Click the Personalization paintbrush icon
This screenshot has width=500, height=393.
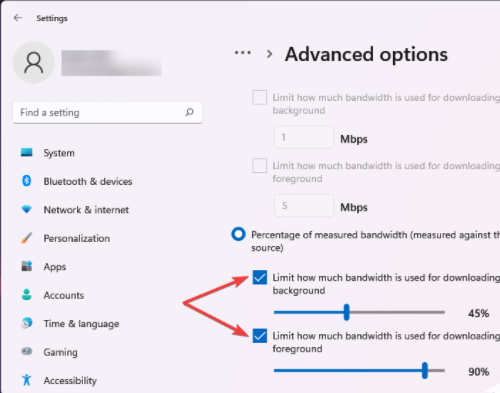click(27, 238)
